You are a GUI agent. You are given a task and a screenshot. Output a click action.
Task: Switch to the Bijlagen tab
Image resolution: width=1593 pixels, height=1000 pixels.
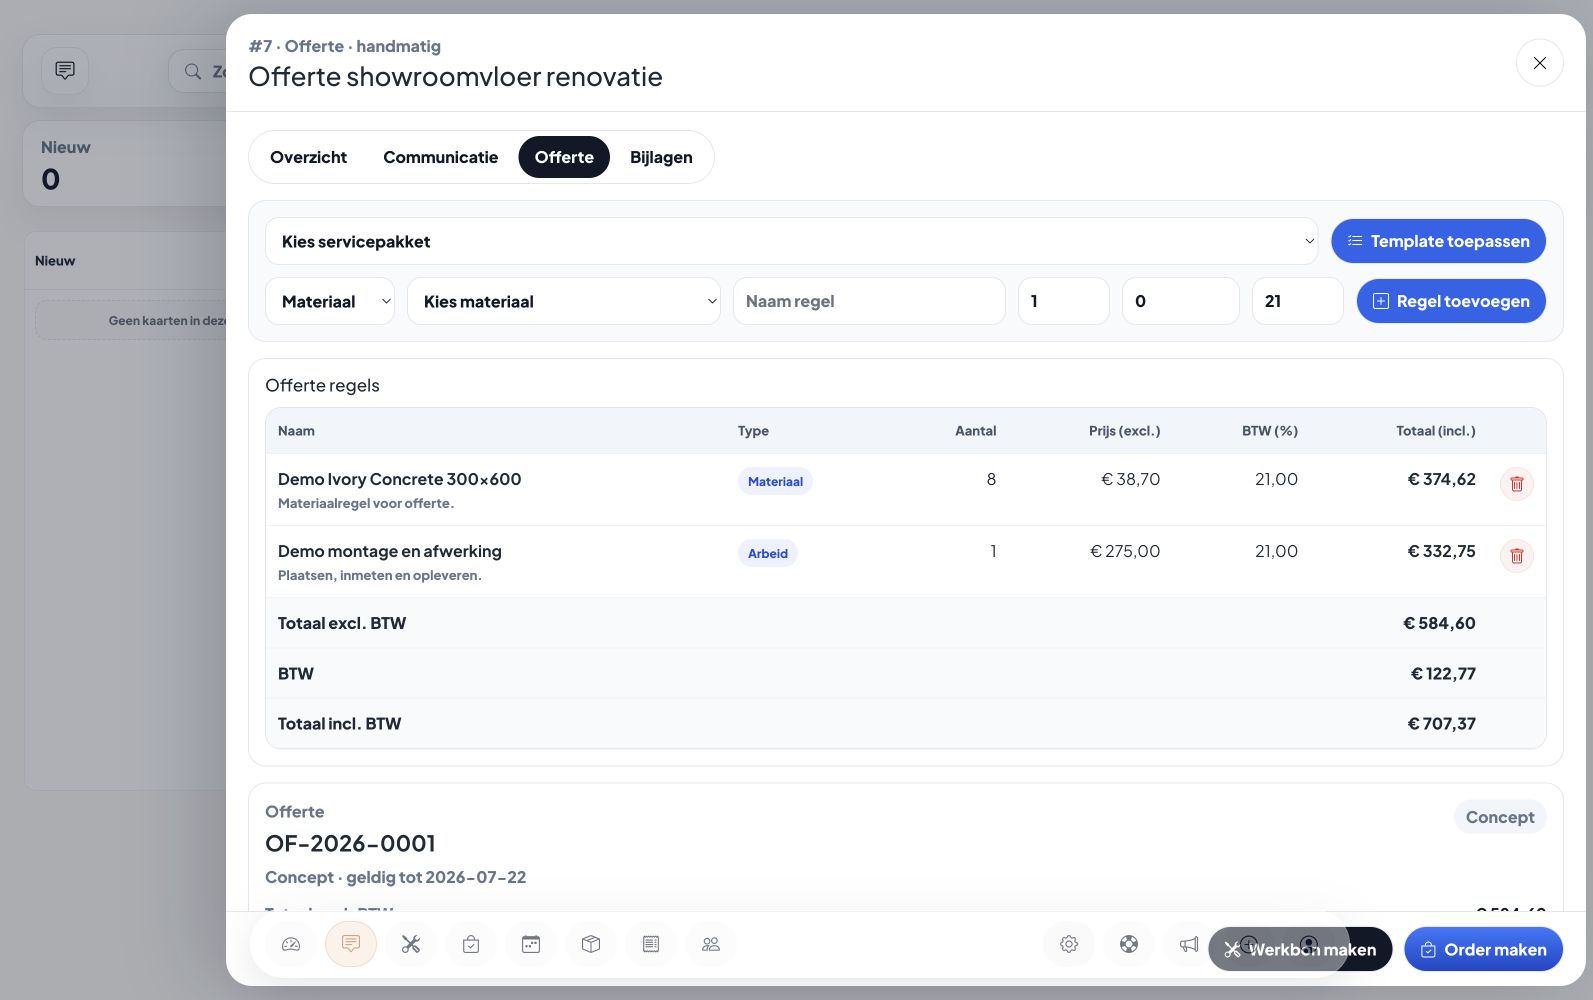tap(661, 157)
